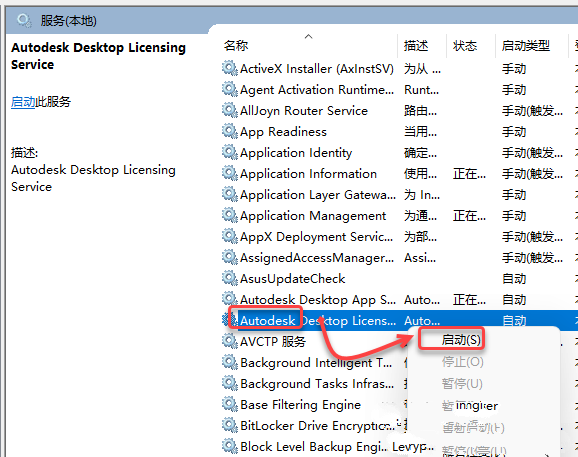Click 暂停(U) in the context menu
Viewport: 578px width, 457px height.
pos(462,384)
